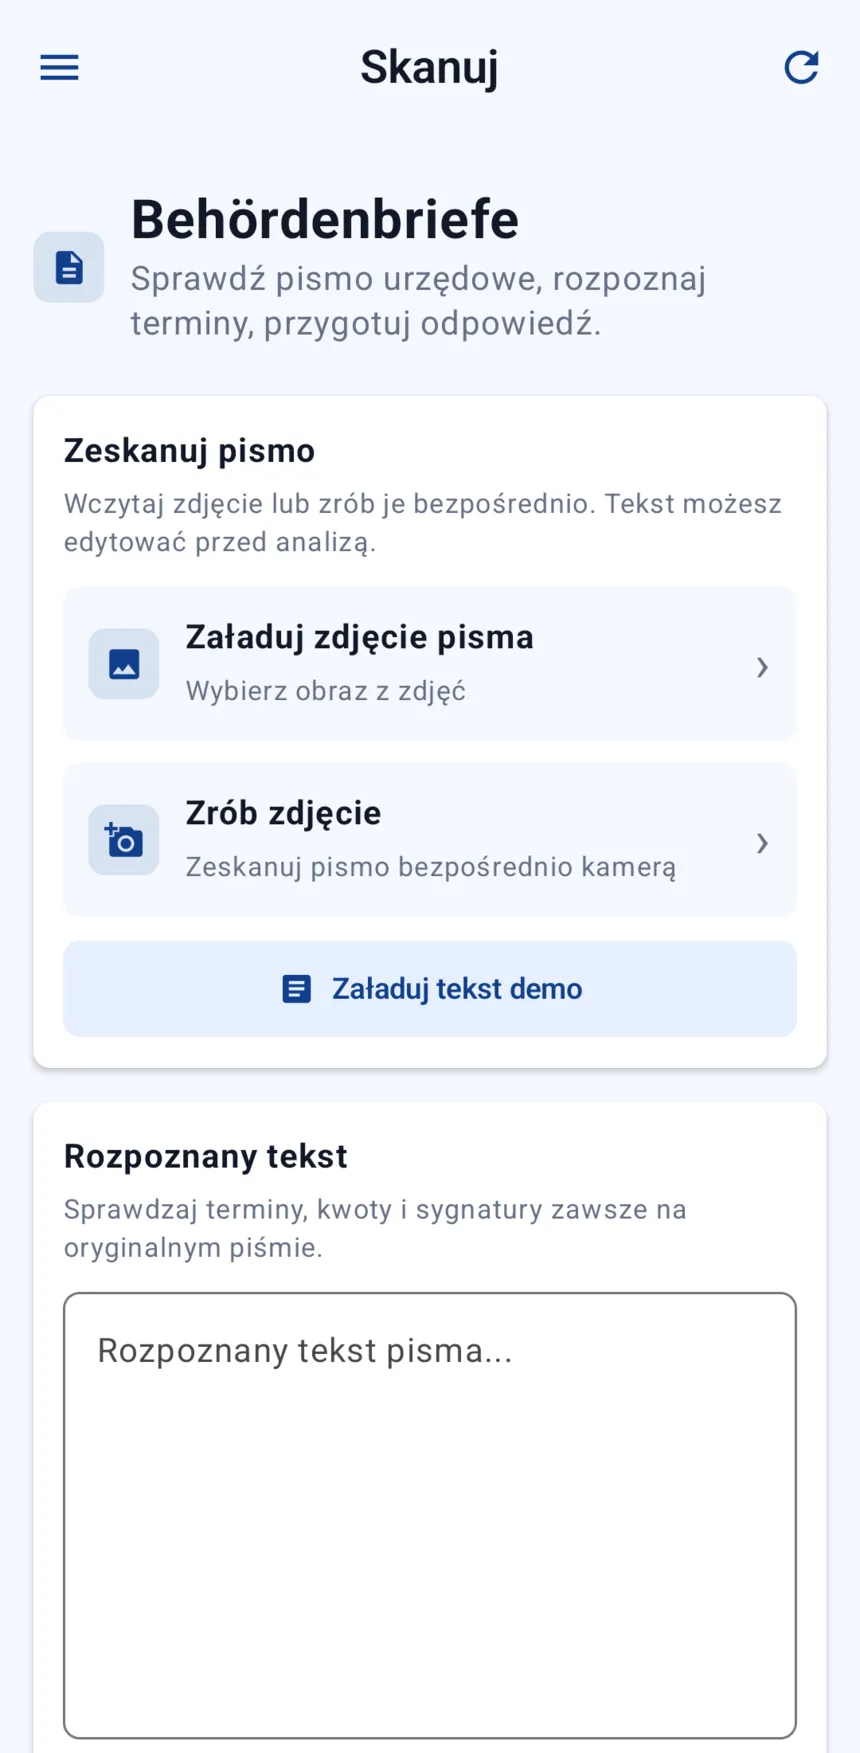Tap the add-photo camera icon
This screenshot has width=860, height=1753.
[x=124, y=840]
